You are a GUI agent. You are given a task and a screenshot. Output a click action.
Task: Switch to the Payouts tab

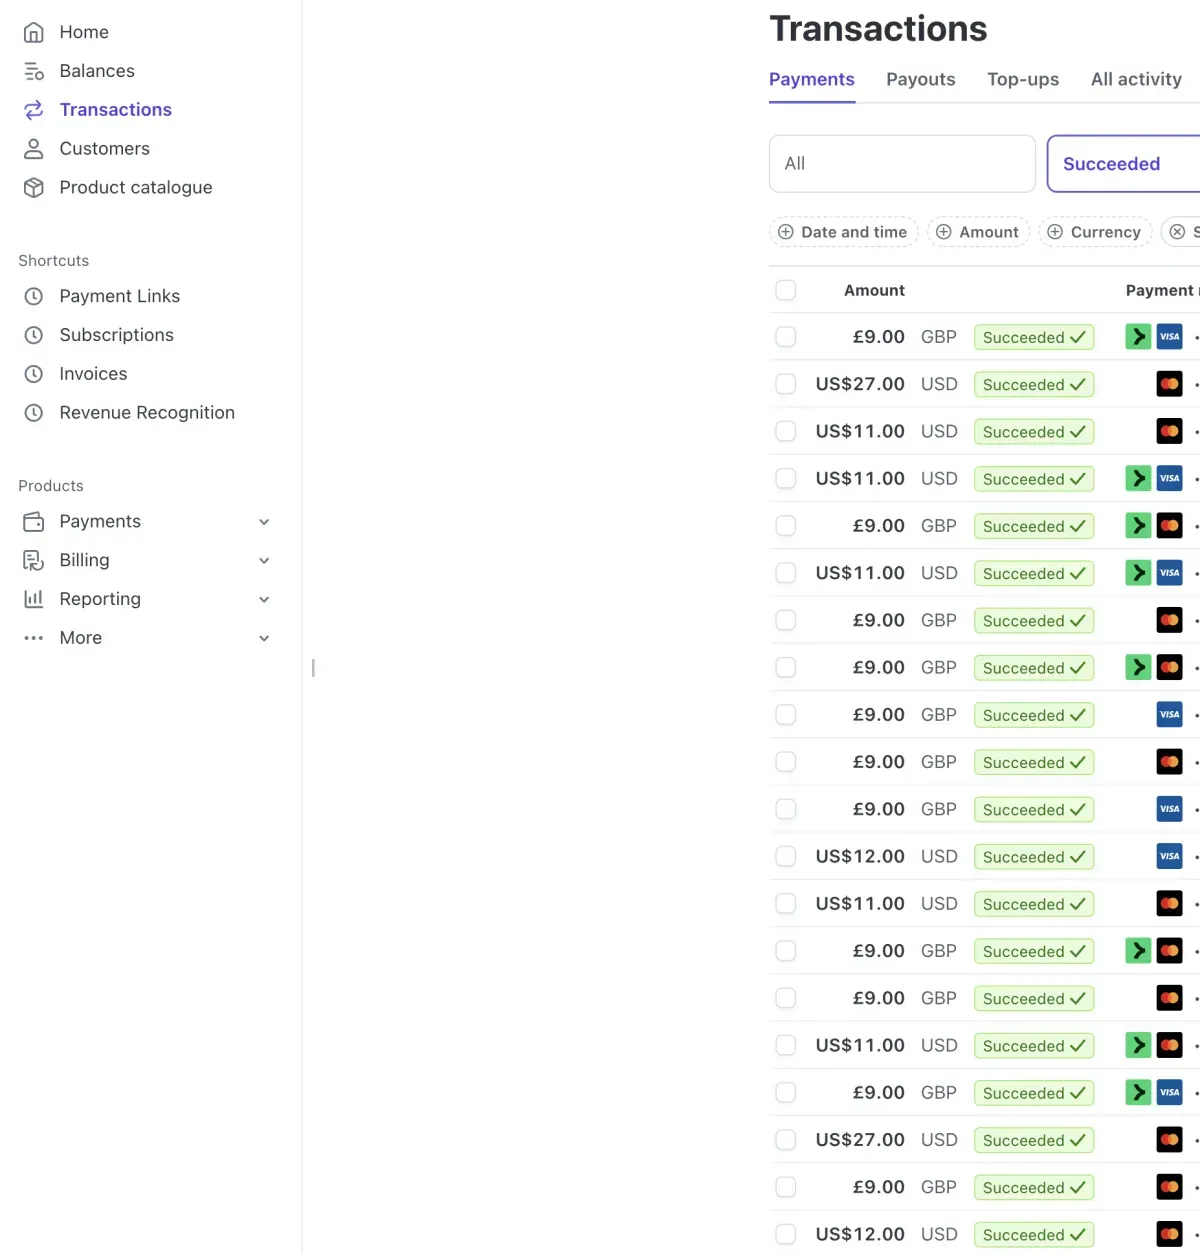pos(920,80)
